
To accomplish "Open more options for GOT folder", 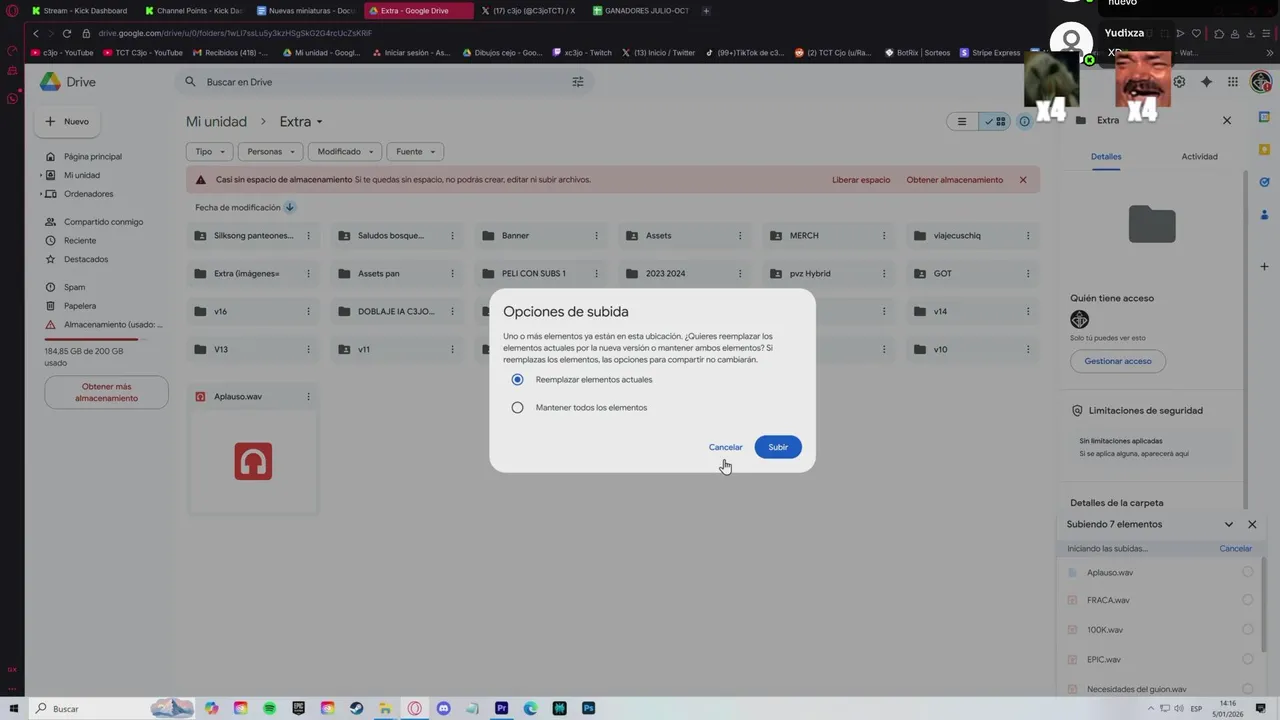I will (x=1028, y=274).
